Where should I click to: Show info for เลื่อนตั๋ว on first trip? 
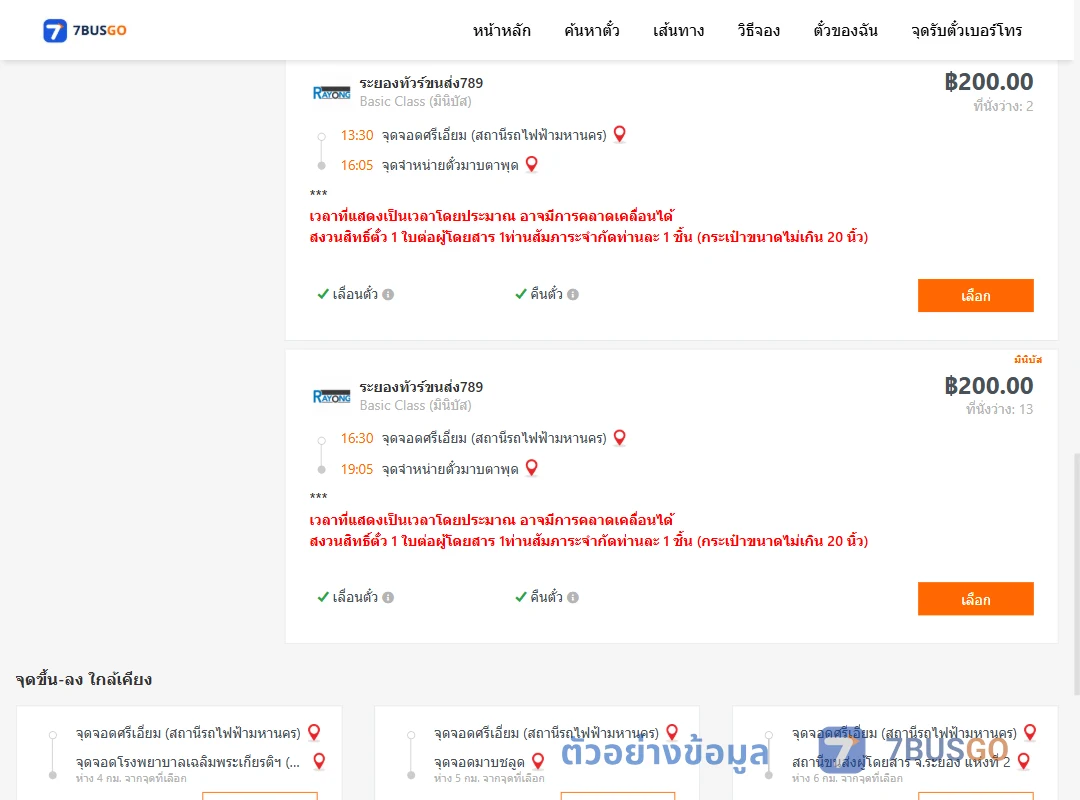tap(388, 294)
